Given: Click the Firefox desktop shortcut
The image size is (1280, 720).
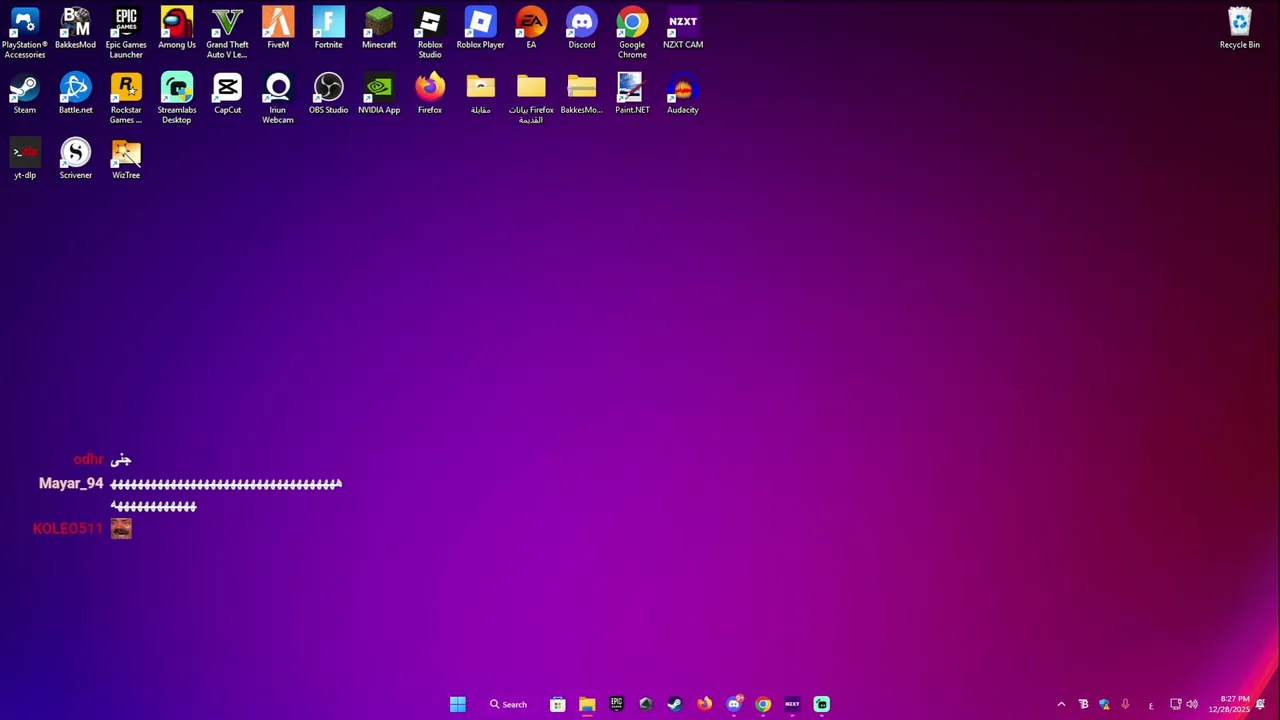Looking at the screenshot, I should (430, 94).
